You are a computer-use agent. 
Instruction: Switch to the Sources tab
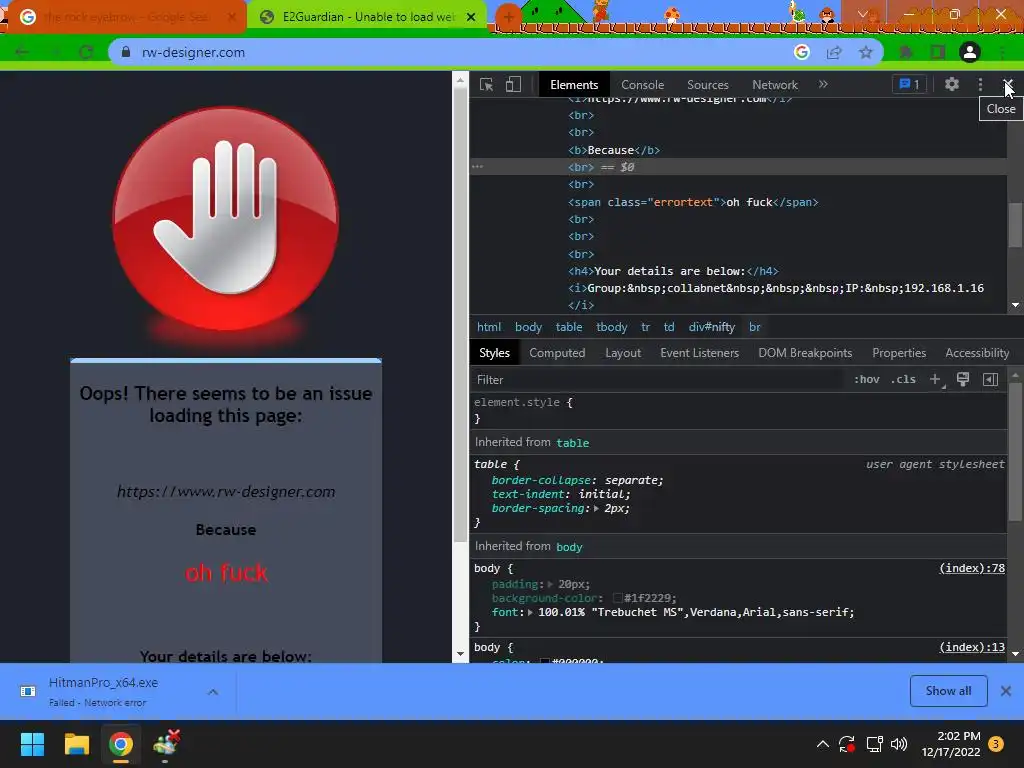[x=707, y=85]
